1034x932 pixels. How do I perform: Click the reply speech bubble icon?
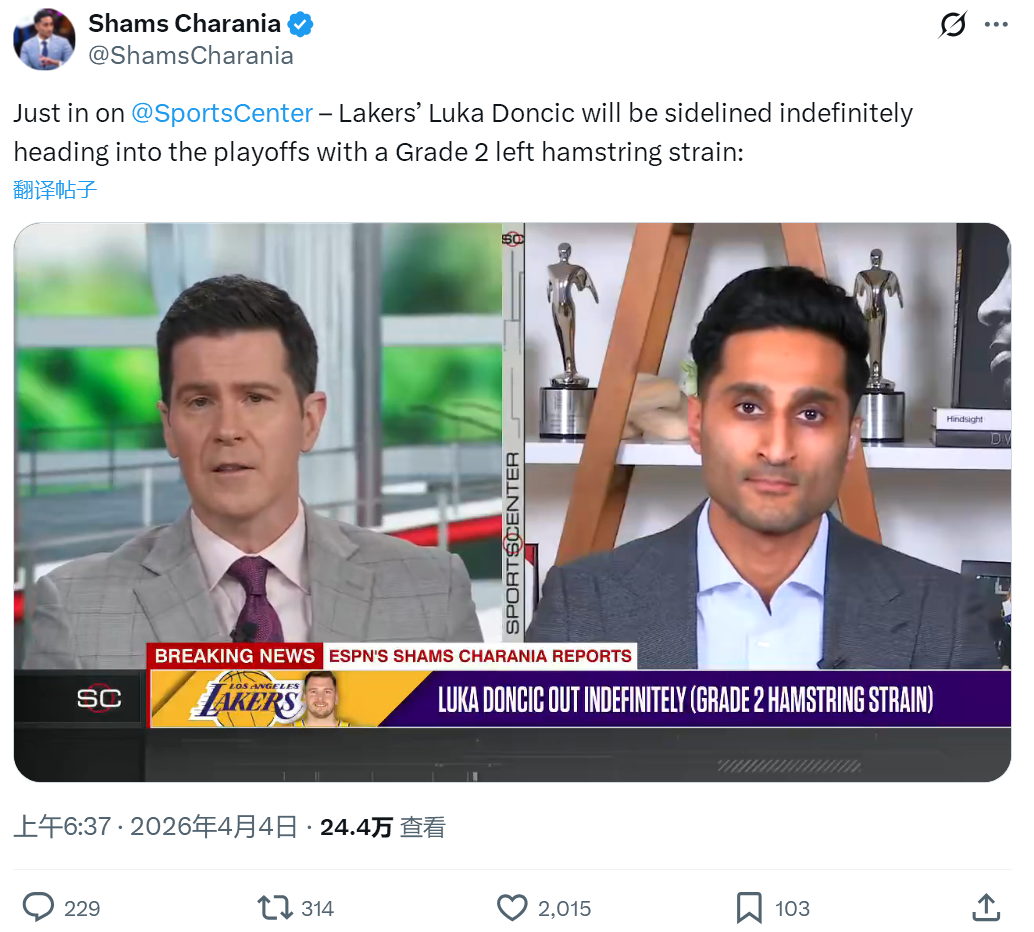click(38, 908)
